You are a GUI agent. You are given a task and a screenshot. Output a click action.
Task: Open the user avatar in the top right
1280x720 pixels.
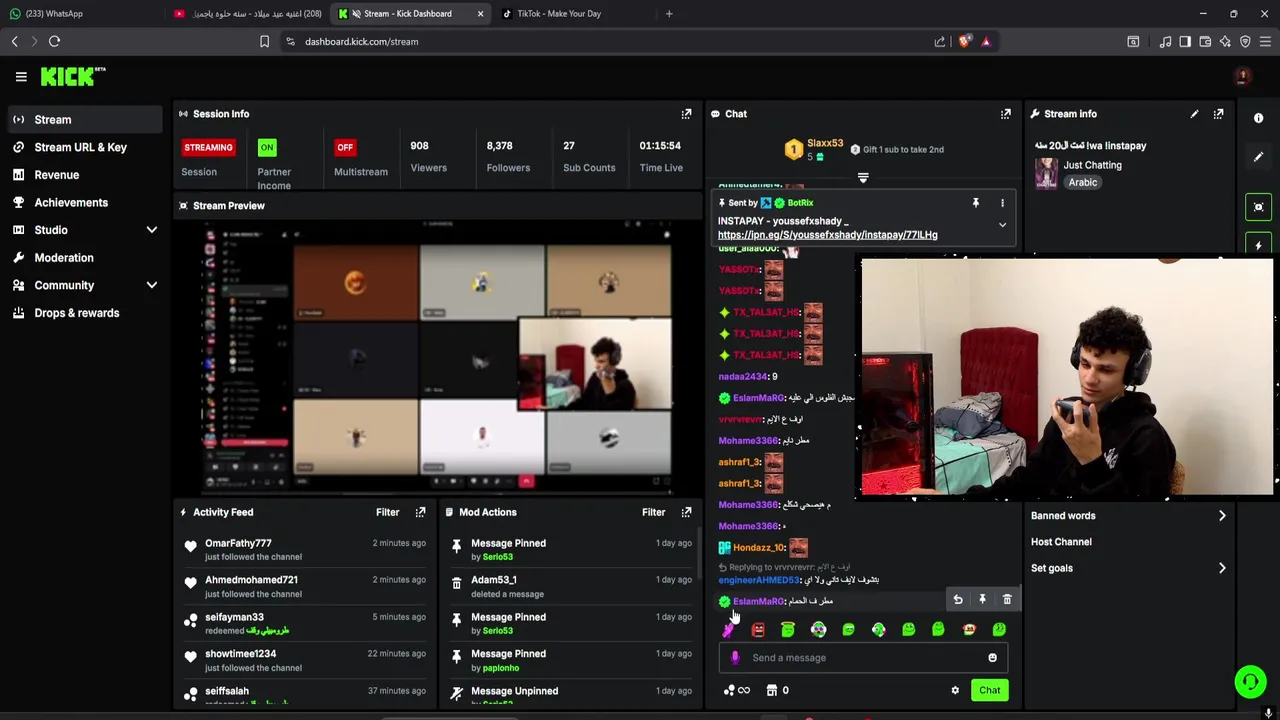pyautogui.click(x=1243, y=76)
